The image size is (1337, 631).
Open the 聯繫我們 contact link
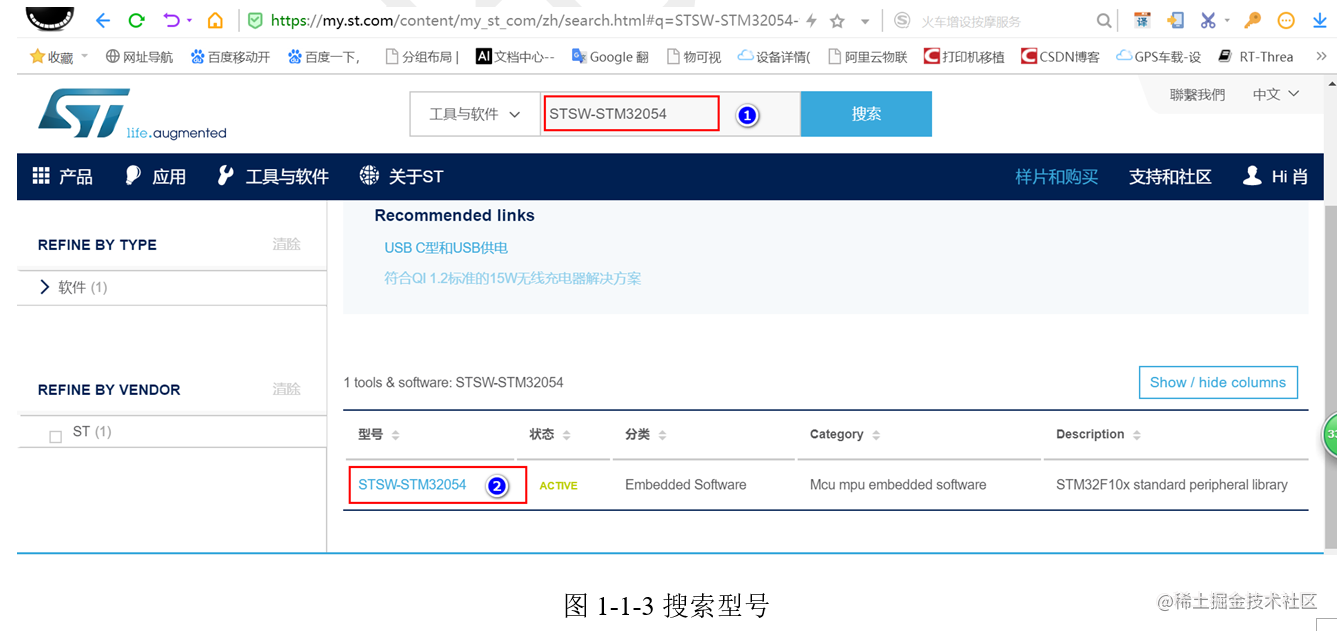pos(1197,94)
